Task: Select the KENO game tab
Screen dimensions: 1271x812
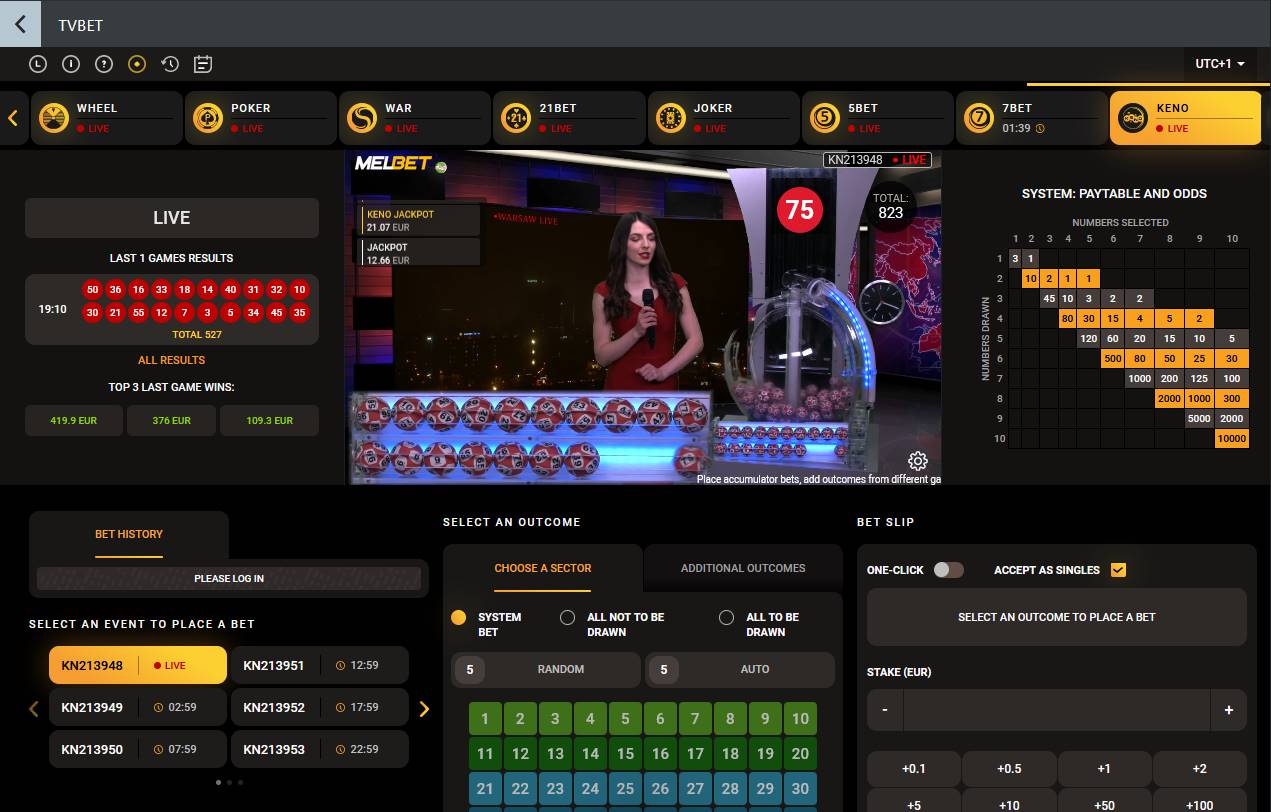Action: coord(1186,118)
